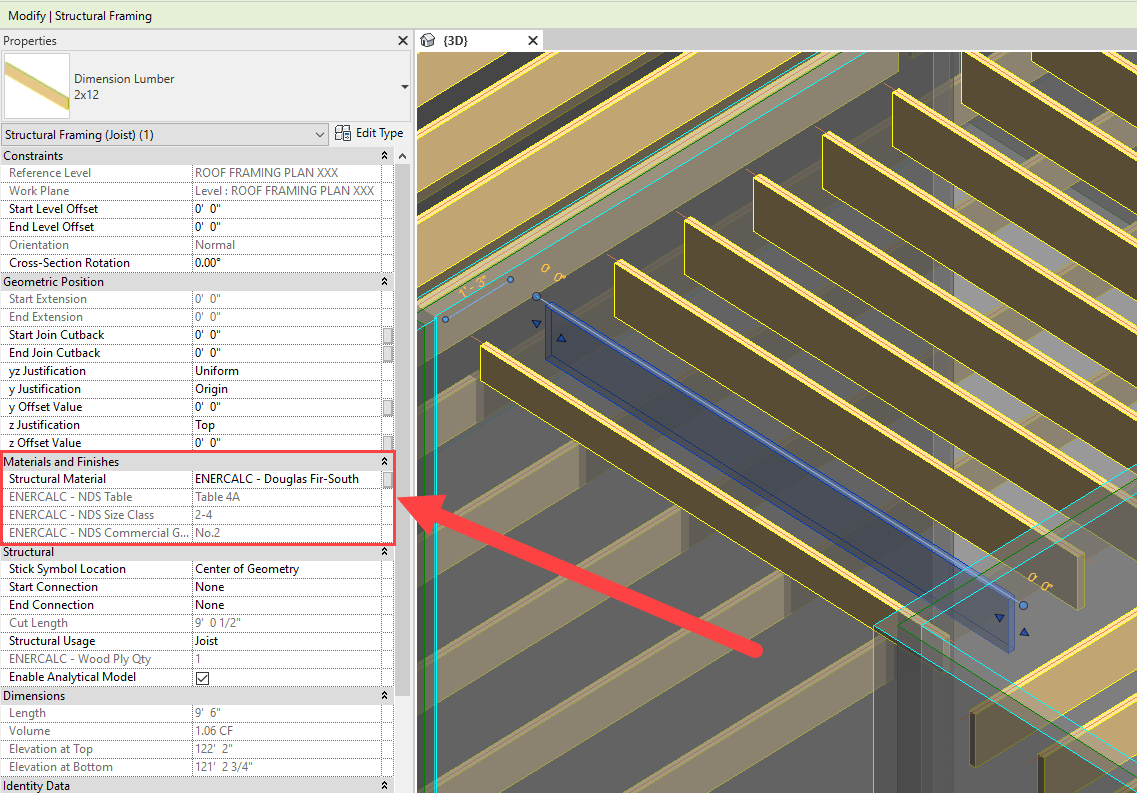
Task: Collapse the Materials and Finishes section
Action: [x=384, y=461]
